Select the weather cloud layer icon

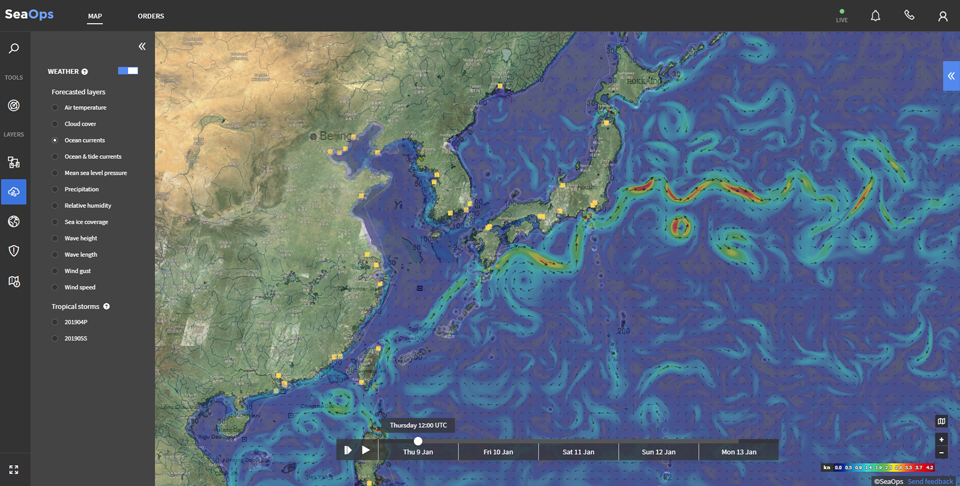(x=13, y=192)
